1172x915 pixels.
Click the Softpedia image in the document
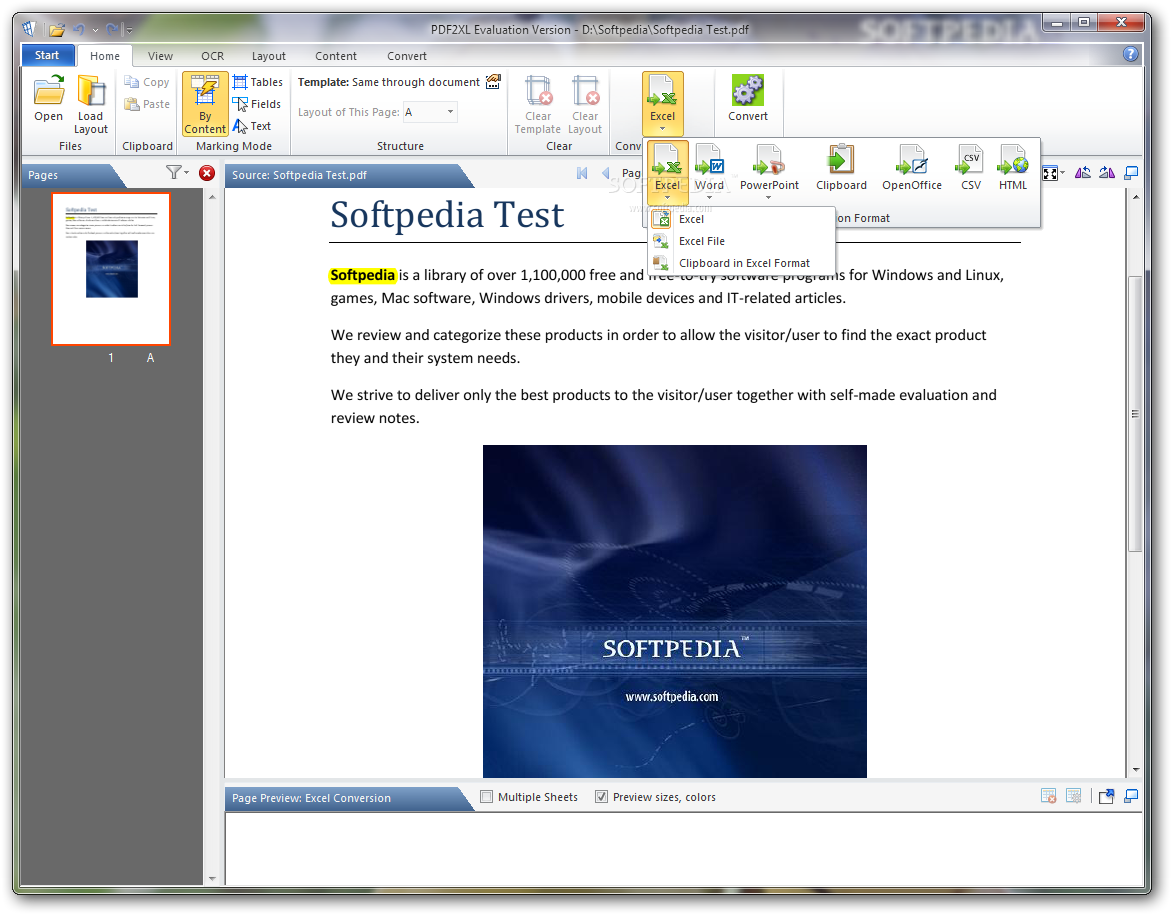tap(674, 611)
